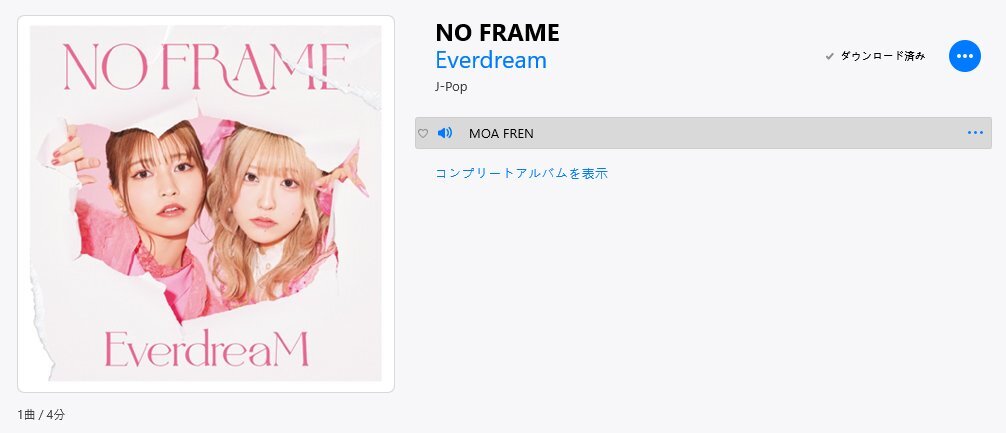
Task: Select the MOA FREN track title
Action: pyautogui.click(x=501, y=133)
